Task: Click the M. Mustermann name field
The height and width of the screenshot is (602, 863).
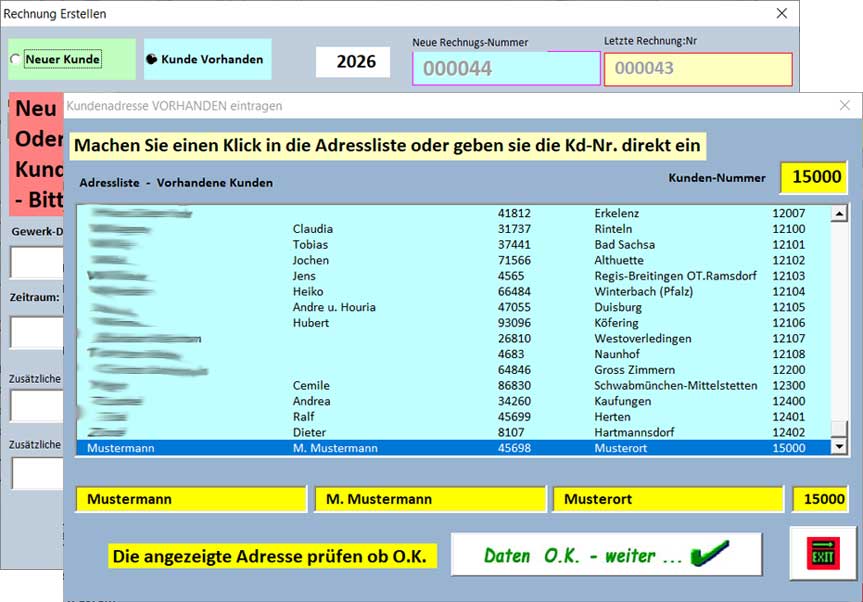Action: [430, 498]
